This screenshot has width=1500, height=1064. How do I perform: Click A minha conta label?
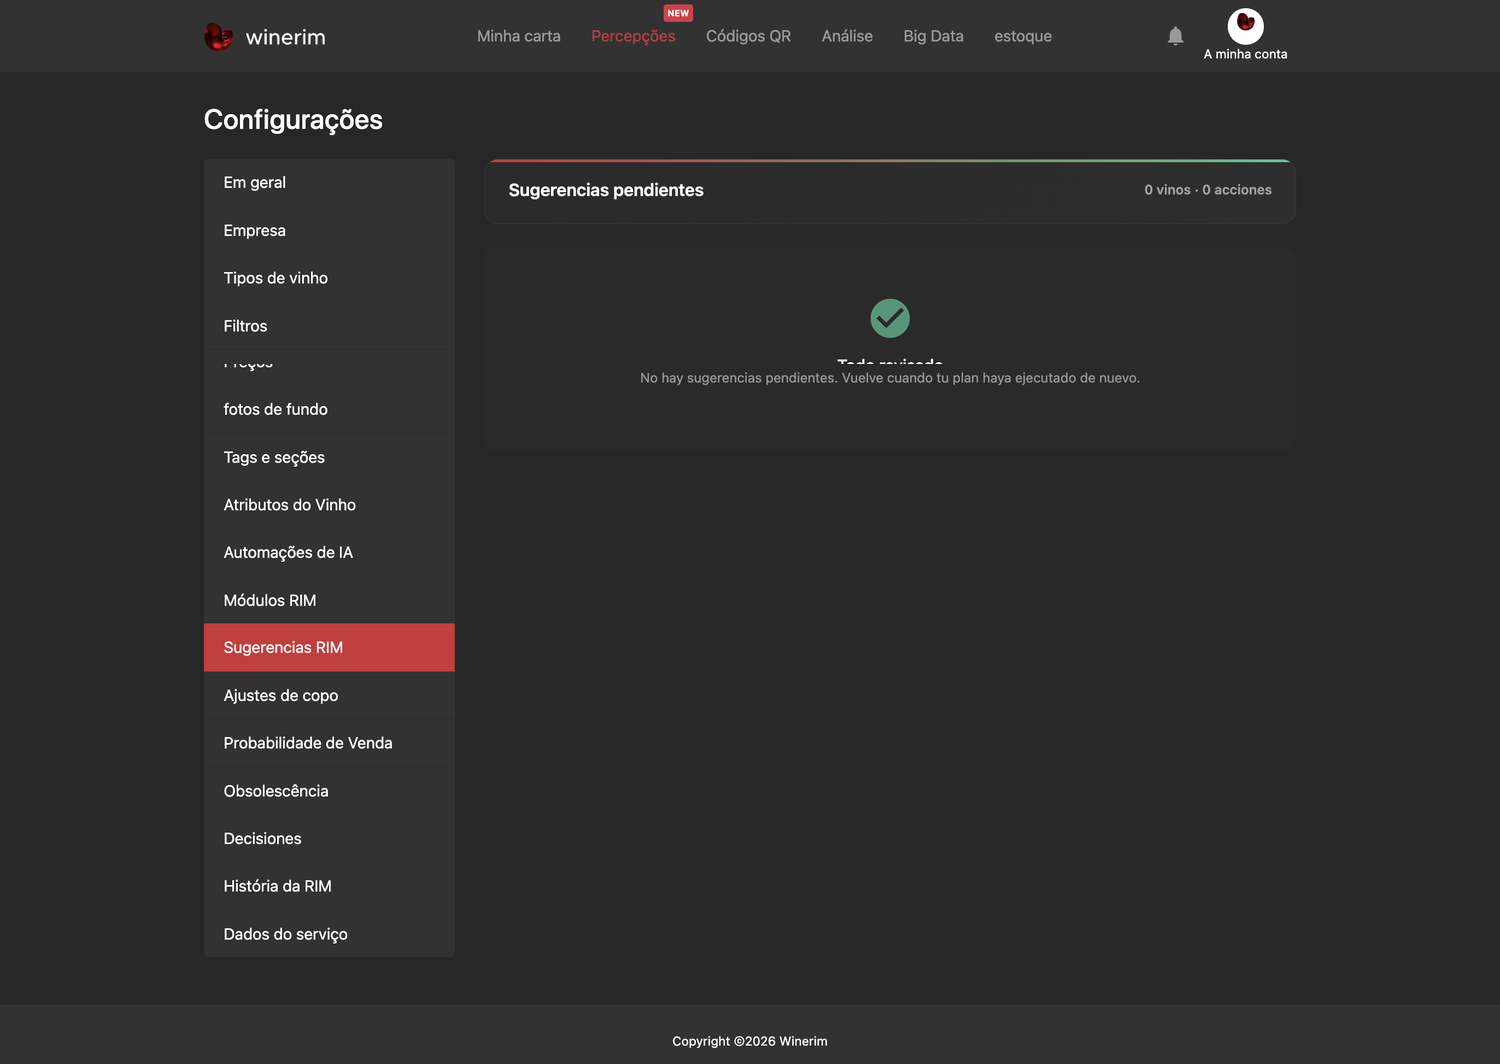point(1245,54)
